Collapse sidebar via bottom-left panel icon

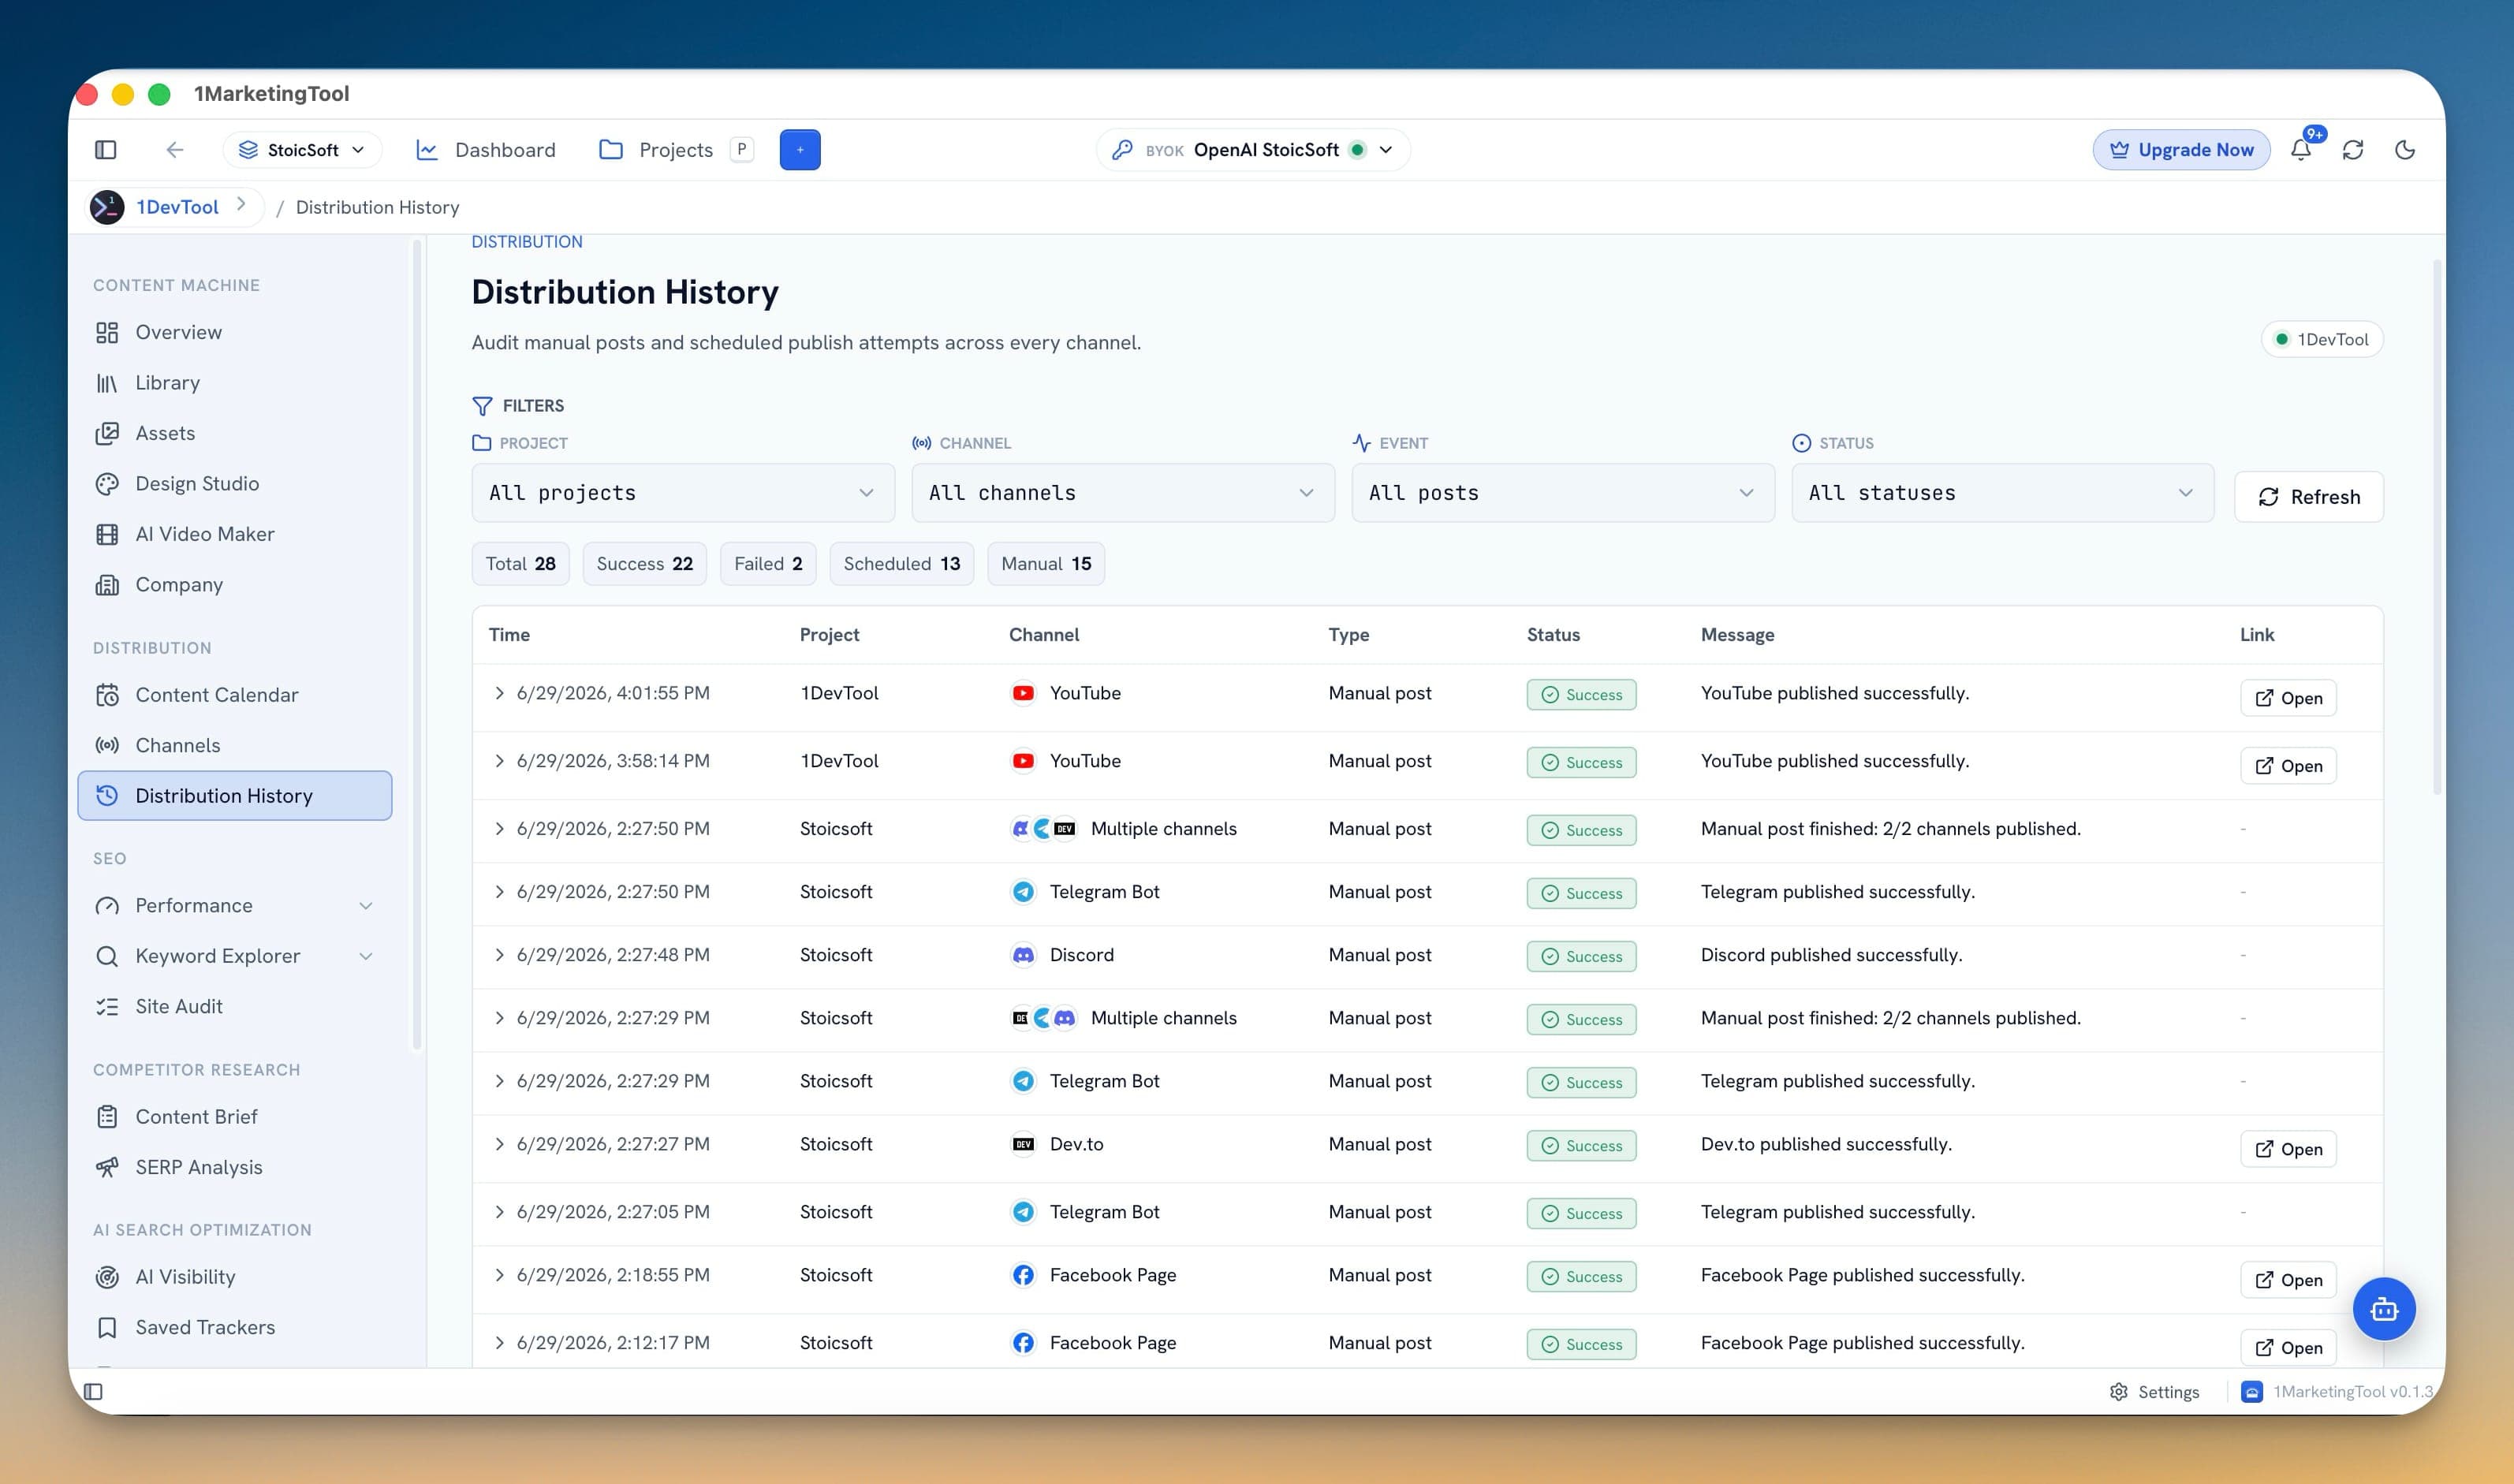click(x=93, y=1391)
